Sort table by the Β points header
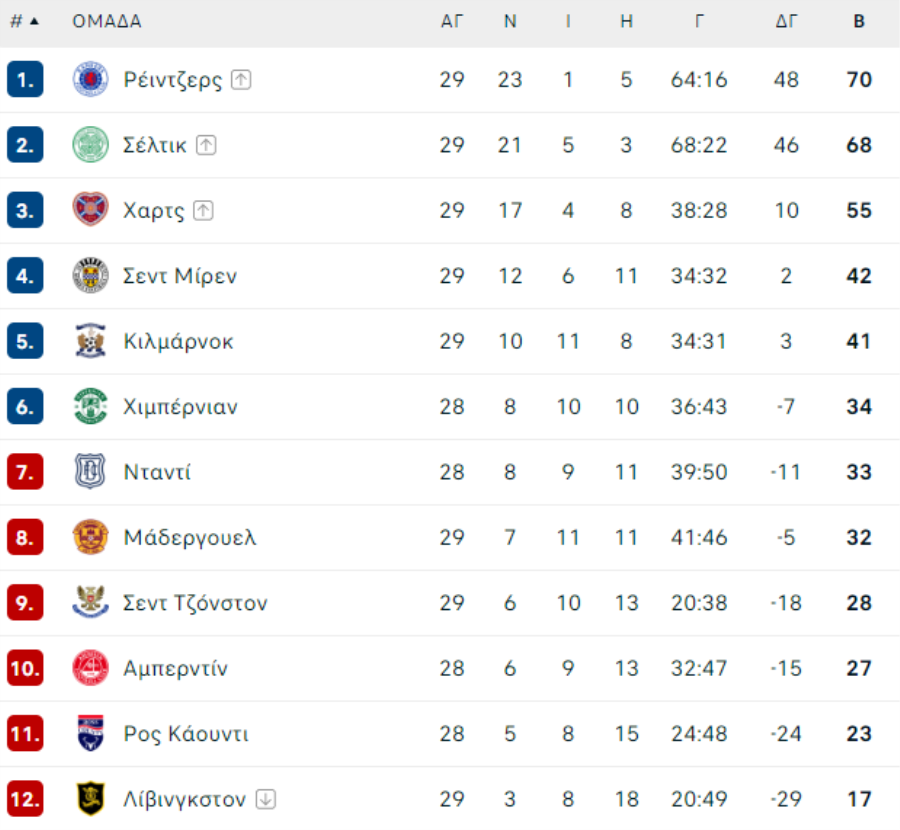This screenshot has height=830, width=900. click(859, 22)
